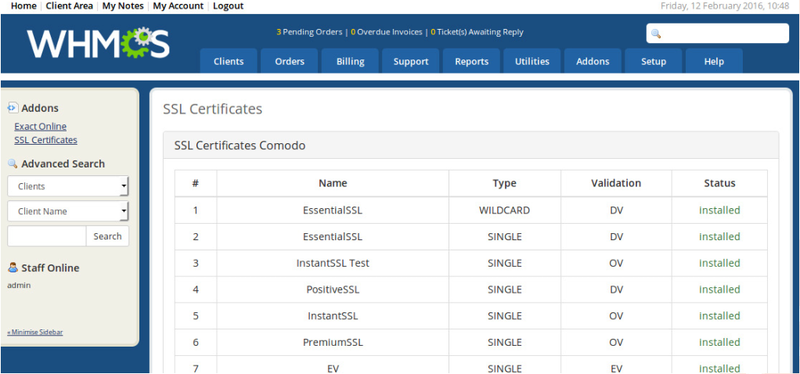
Task: Open the Setup menu tab
Action: tap(654, 61)
